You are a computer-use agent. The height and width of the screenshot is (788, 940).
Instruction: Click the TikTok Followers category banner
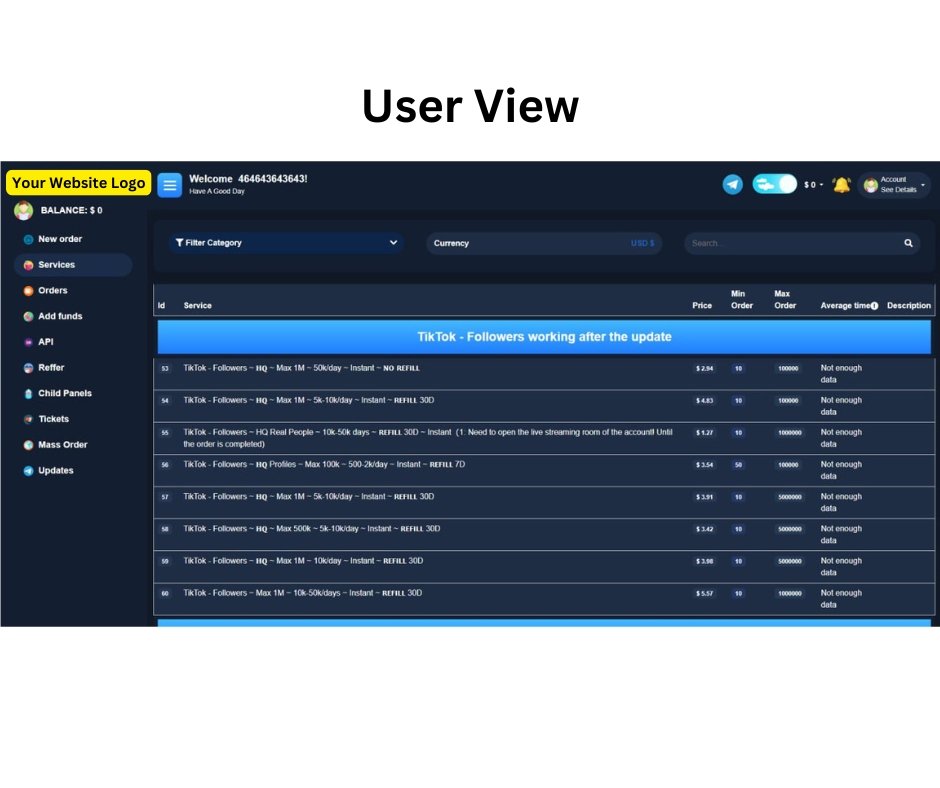[544, 337]
